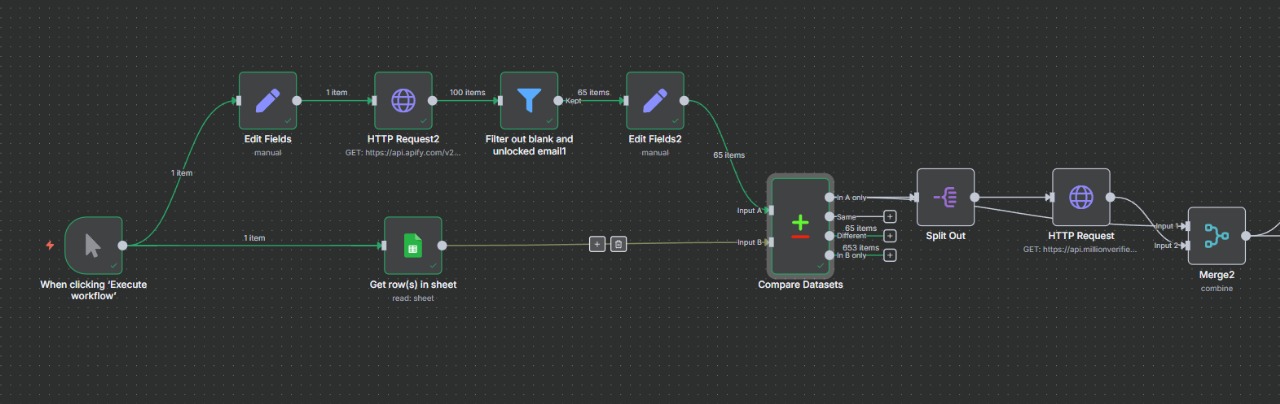
Task: Click the 'Input A' port of Compare Datasets
Action: pyautogui.click(x=770, y=210)
